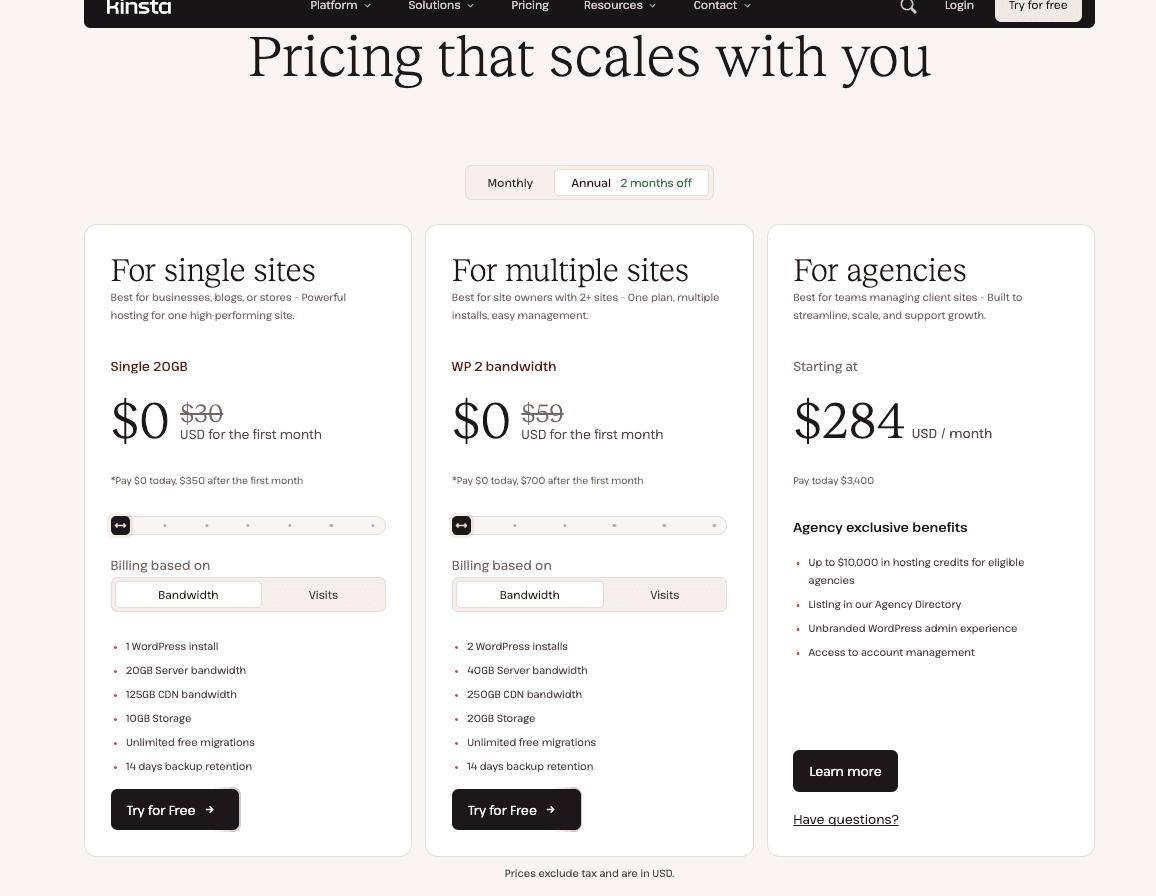1156x896 pixels.
Task: Click the search magnifier icon
Action: (908, 7)
